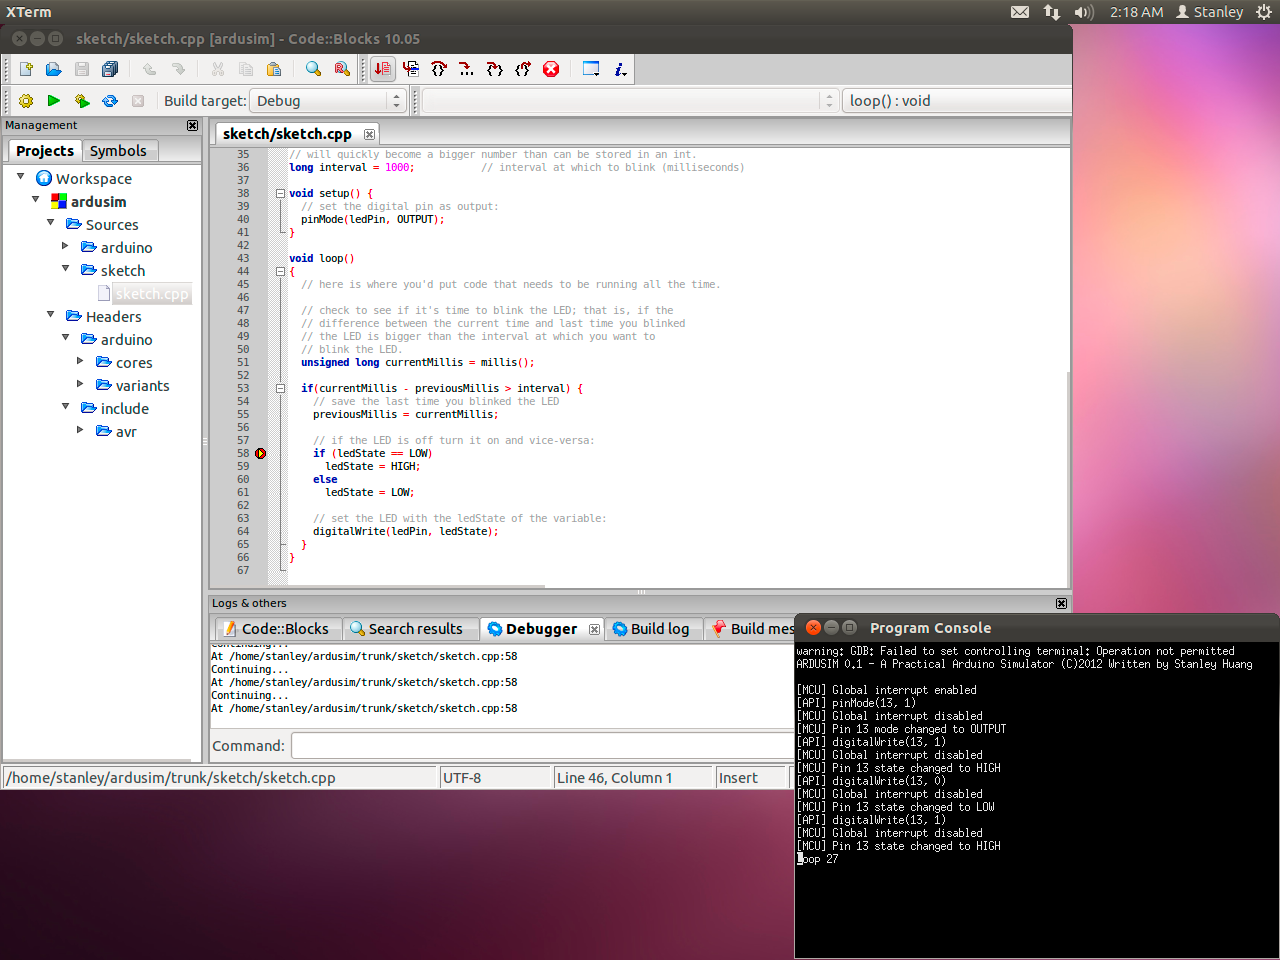Collapse the code fold at void loop
1280x960 pixels.
coord(280,270)
